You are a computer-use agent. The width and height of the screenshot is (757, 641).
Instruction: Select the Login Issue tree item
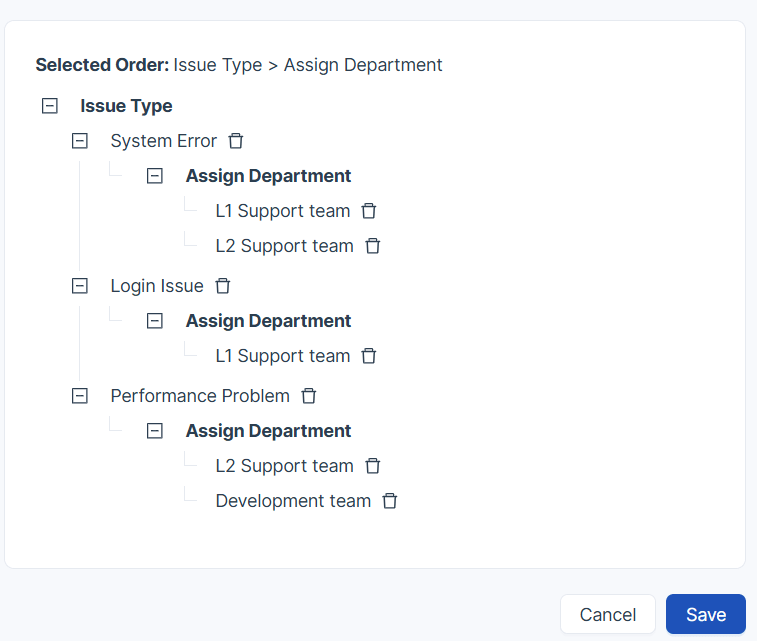[x=157, y=286]
